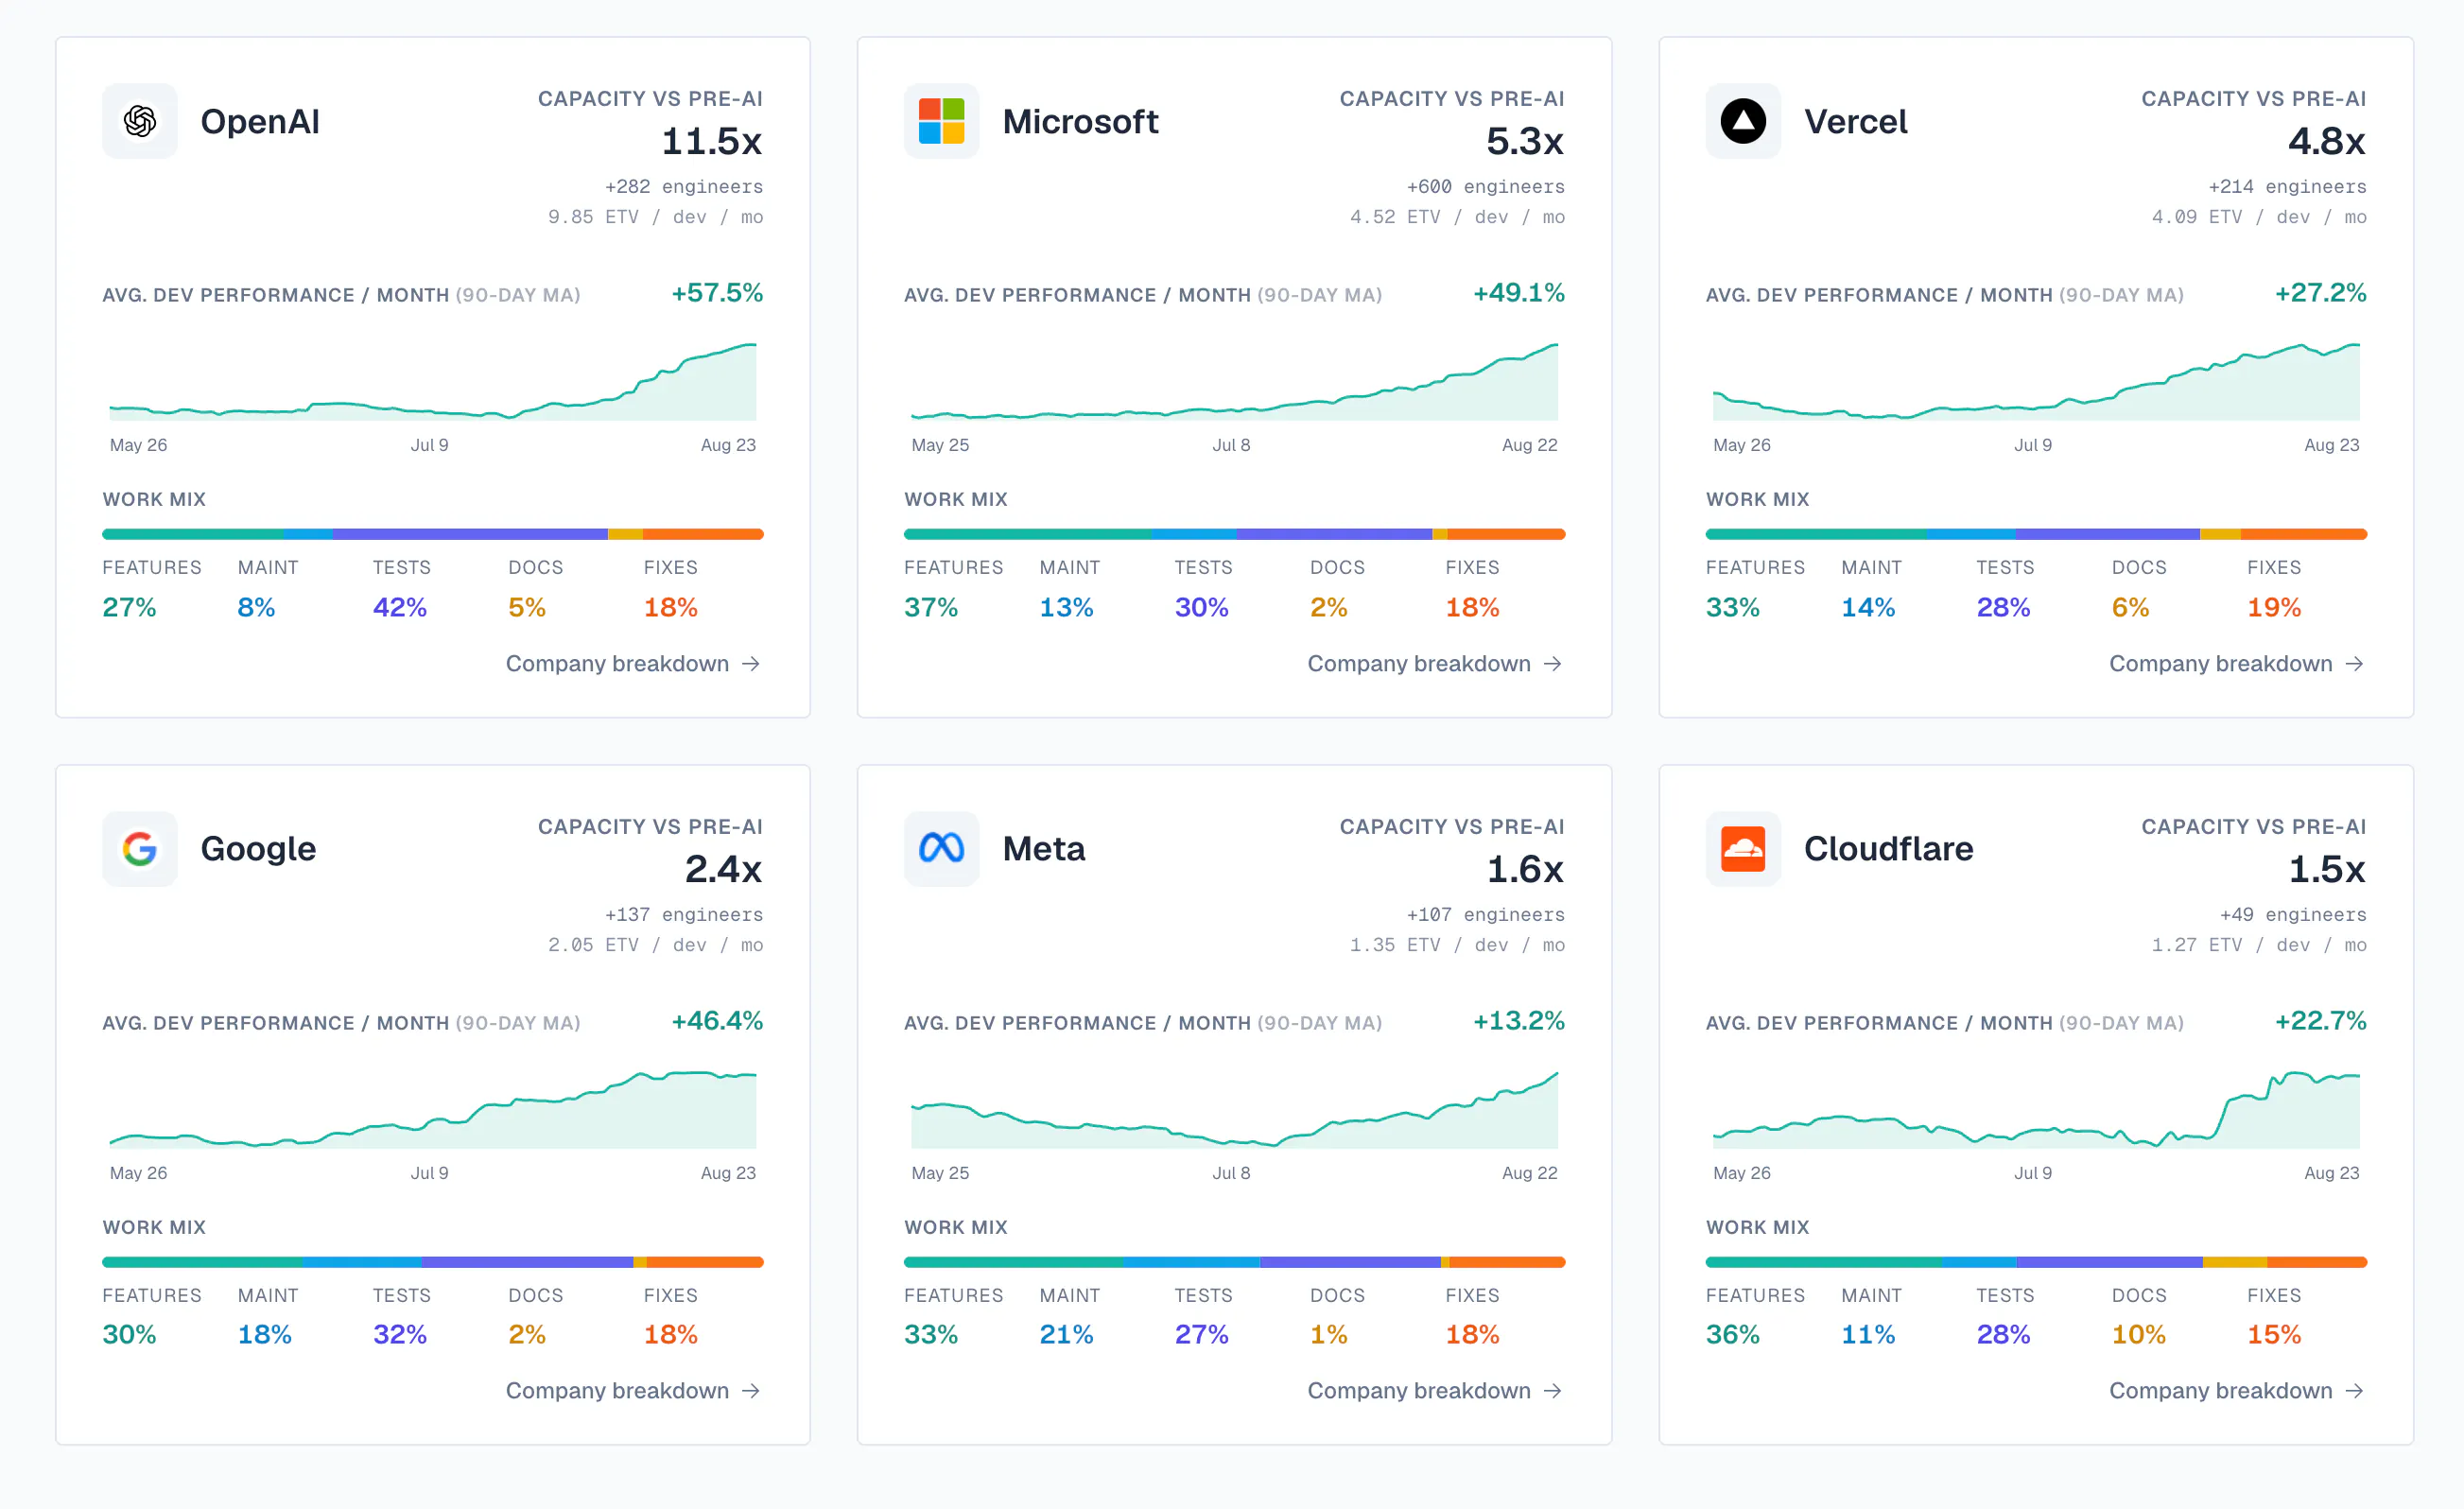
Task: Open Company breakdown link for Google
Action: pyautogui.click(x=633, y=1390)
